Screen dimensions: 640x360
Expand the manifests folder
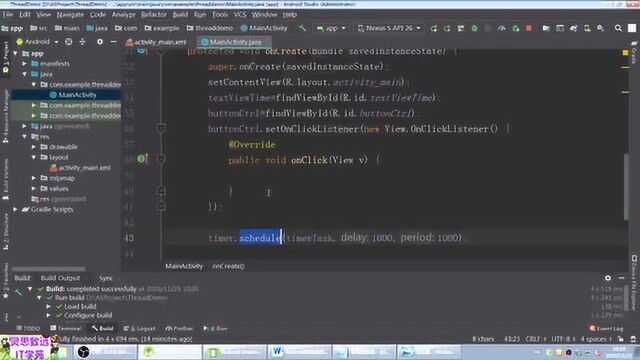[25, 64]
